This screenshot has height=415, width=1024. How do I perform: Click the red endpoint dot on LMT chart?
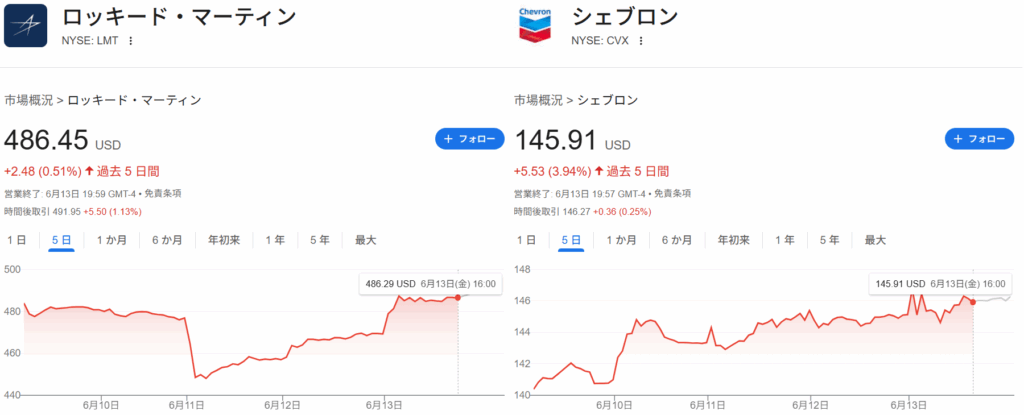click(457, 298)
